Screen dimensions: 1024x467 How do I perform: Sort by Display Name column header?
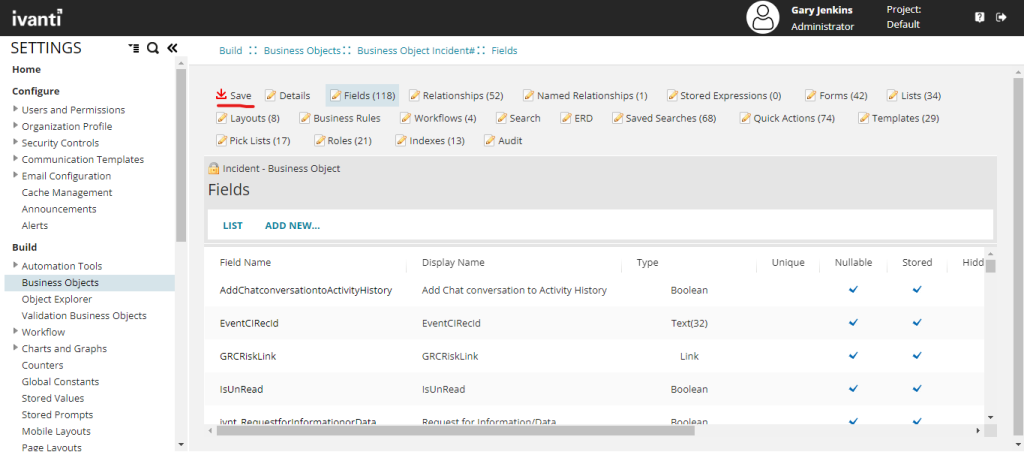point(453,263)
